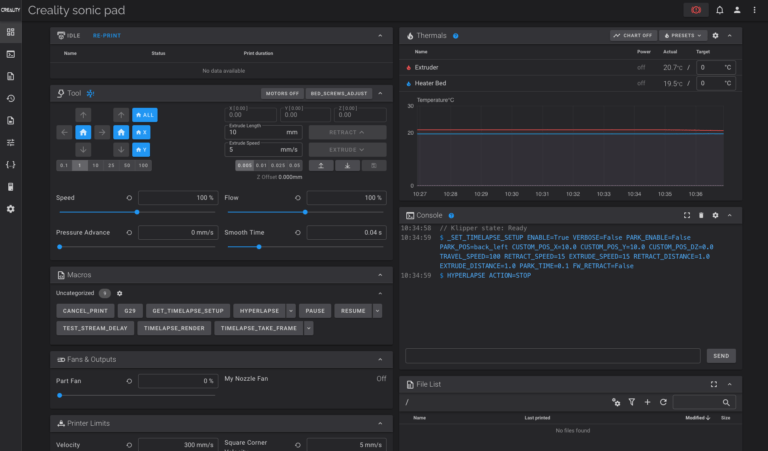Open the account user menu
Screen dimensions: 768x451
coord(737,10)
